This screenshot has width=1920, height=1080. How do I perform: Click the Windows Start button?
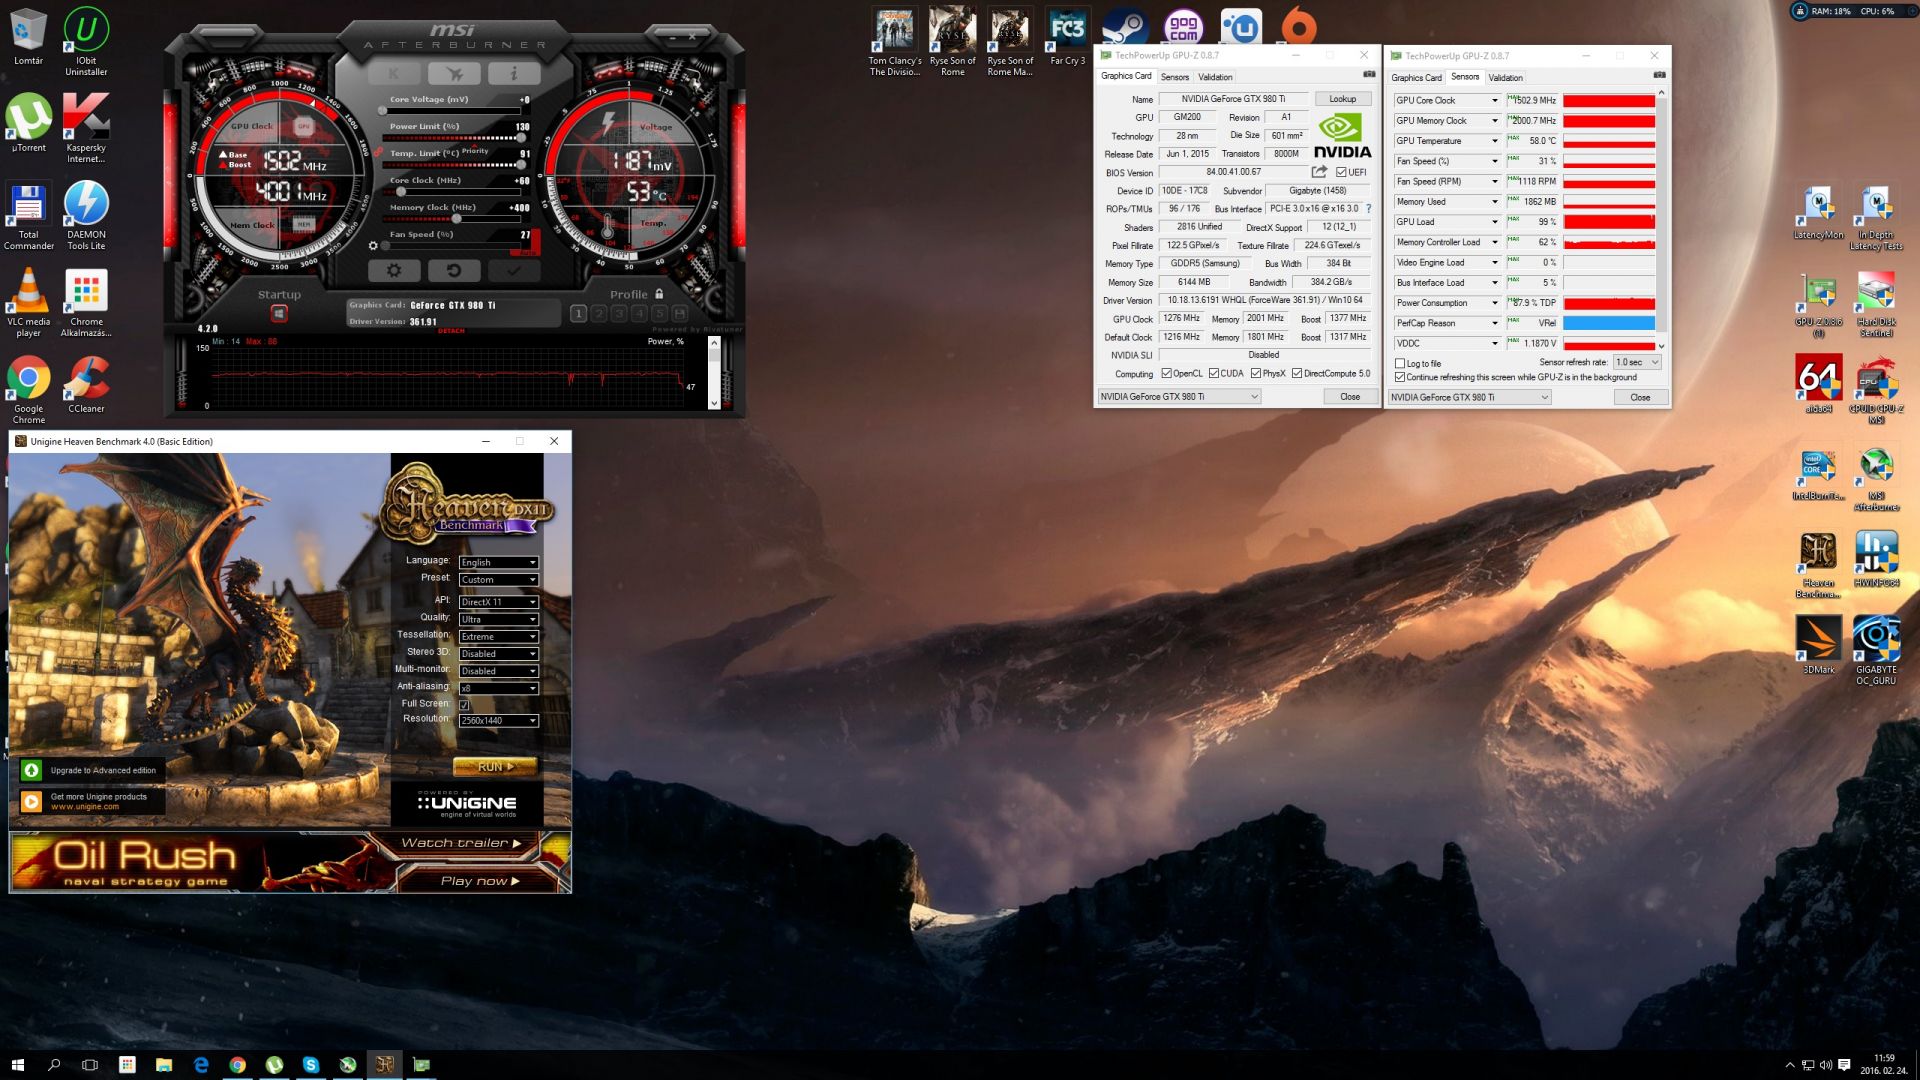pos(17,1065)
